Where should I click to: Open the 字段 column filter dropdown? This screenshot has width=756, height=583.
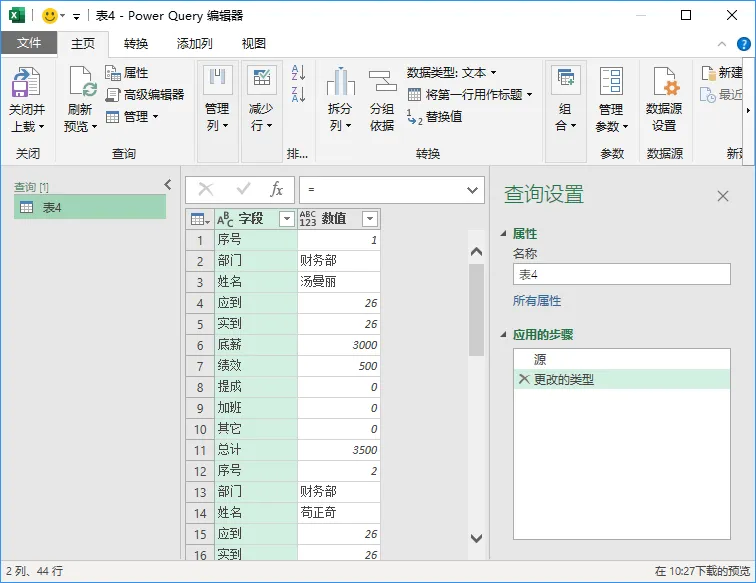pos(287,219)
